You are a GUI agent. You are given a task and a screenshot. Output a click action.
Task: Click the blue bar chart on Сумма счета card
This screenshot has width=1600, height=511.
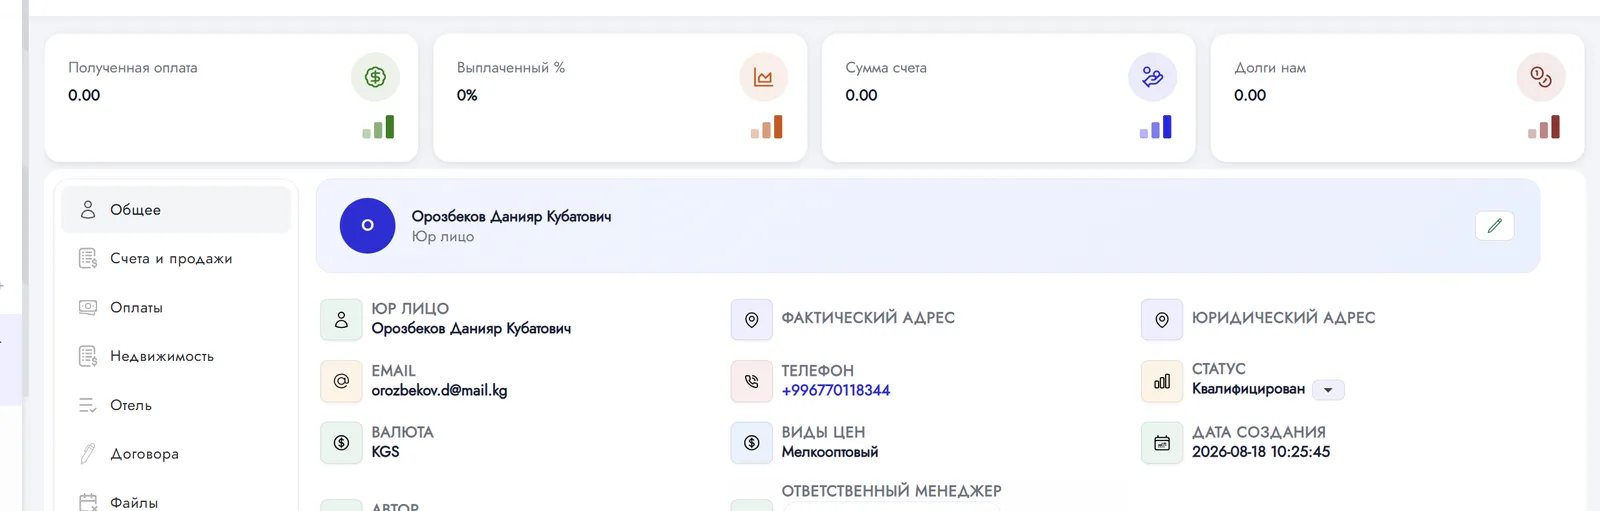click(x=1156, y=127)
